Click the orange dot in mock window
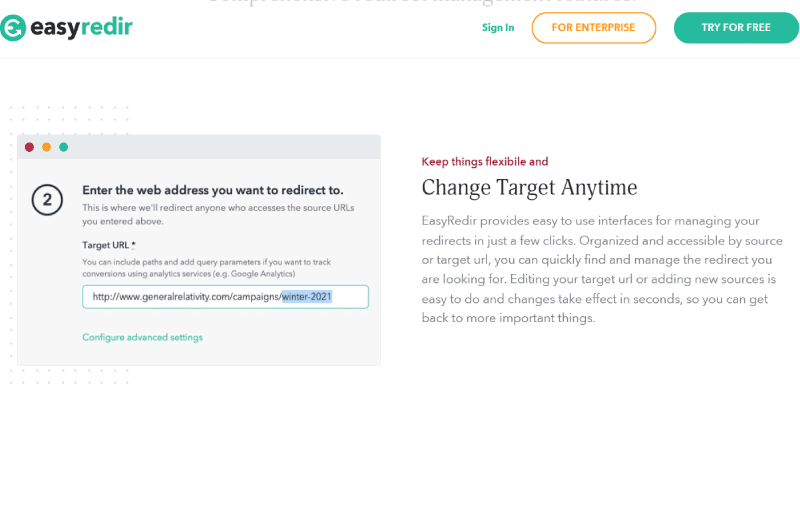800x530 pixels. 46,147
